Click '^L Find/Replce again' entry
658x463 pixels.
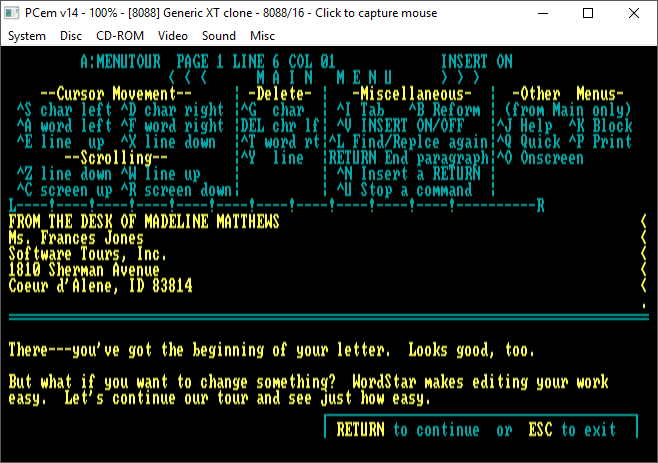coord(408,142)
